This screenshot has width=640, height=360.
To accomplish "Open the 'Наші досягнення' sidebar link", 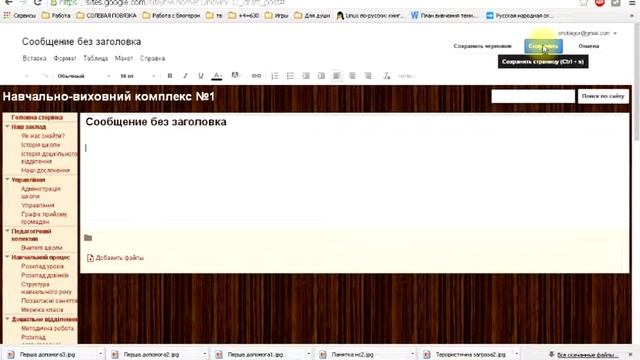I will pyautogui.click(x=45, y=170).
